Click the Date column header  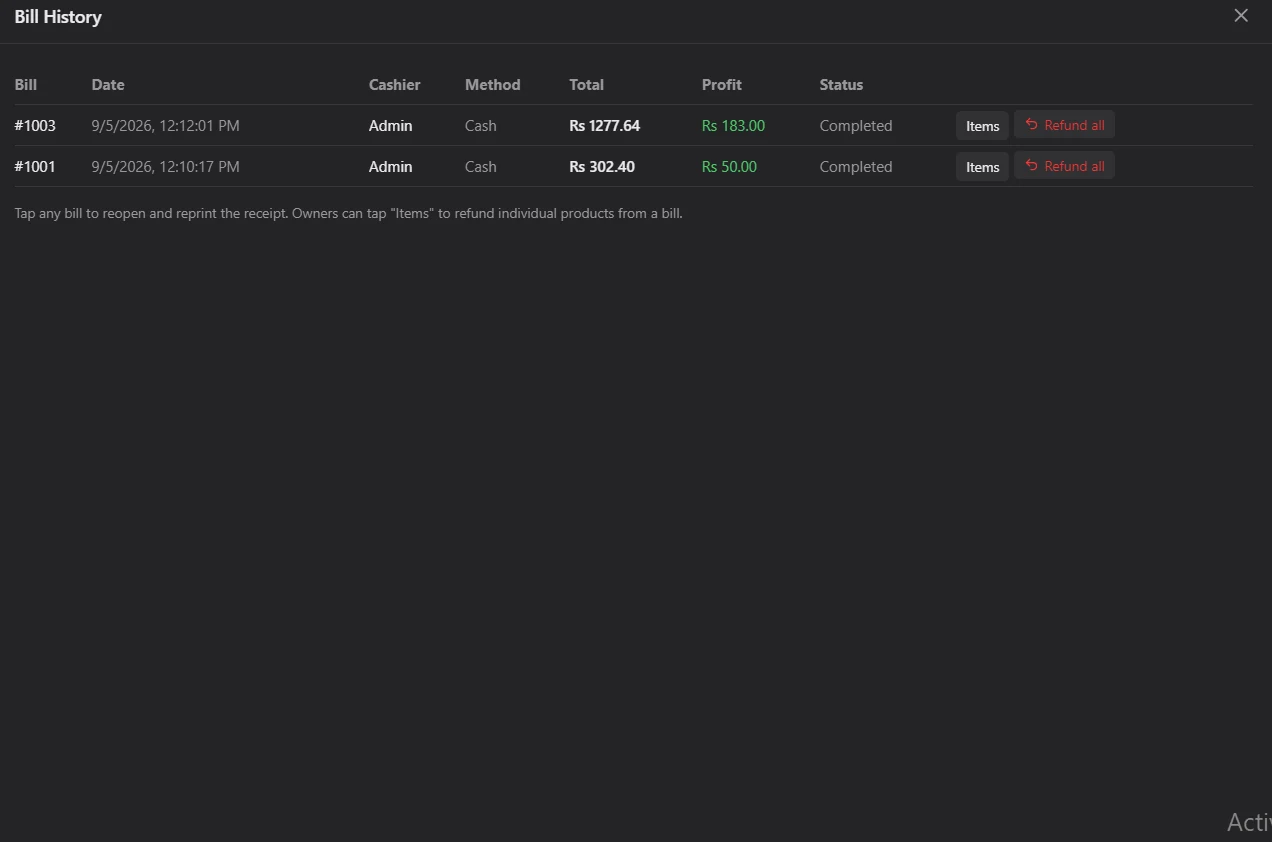108,85
